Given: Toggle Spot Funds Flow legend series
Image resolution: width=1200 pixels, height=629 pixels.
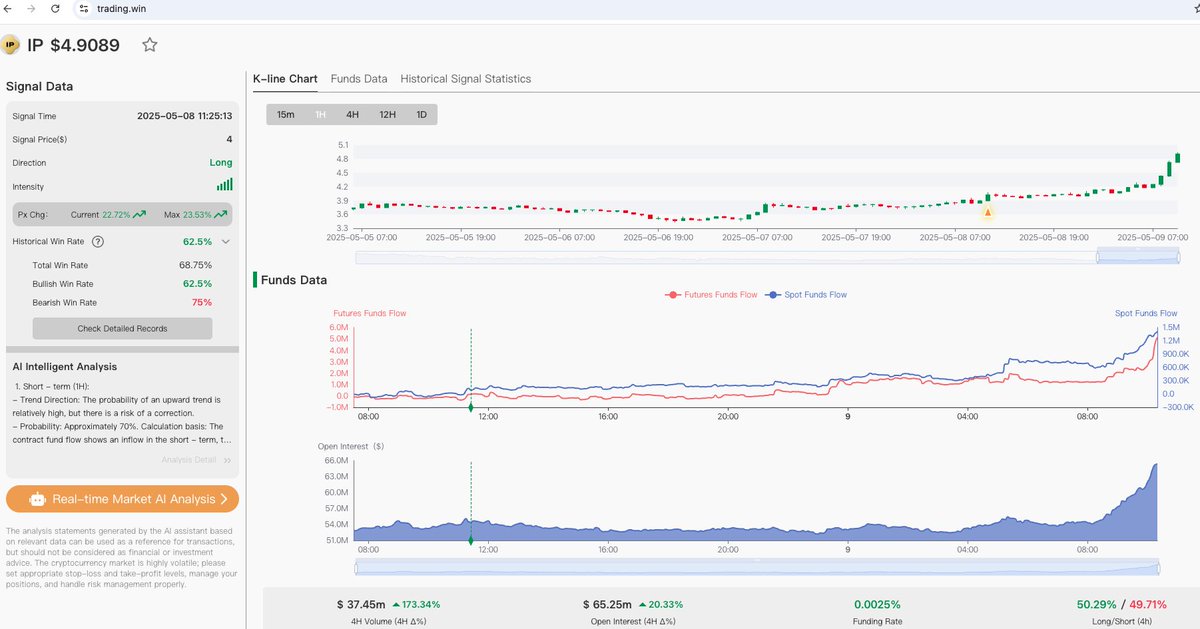Looking at the screenshot, I should [x=805, y=295].
